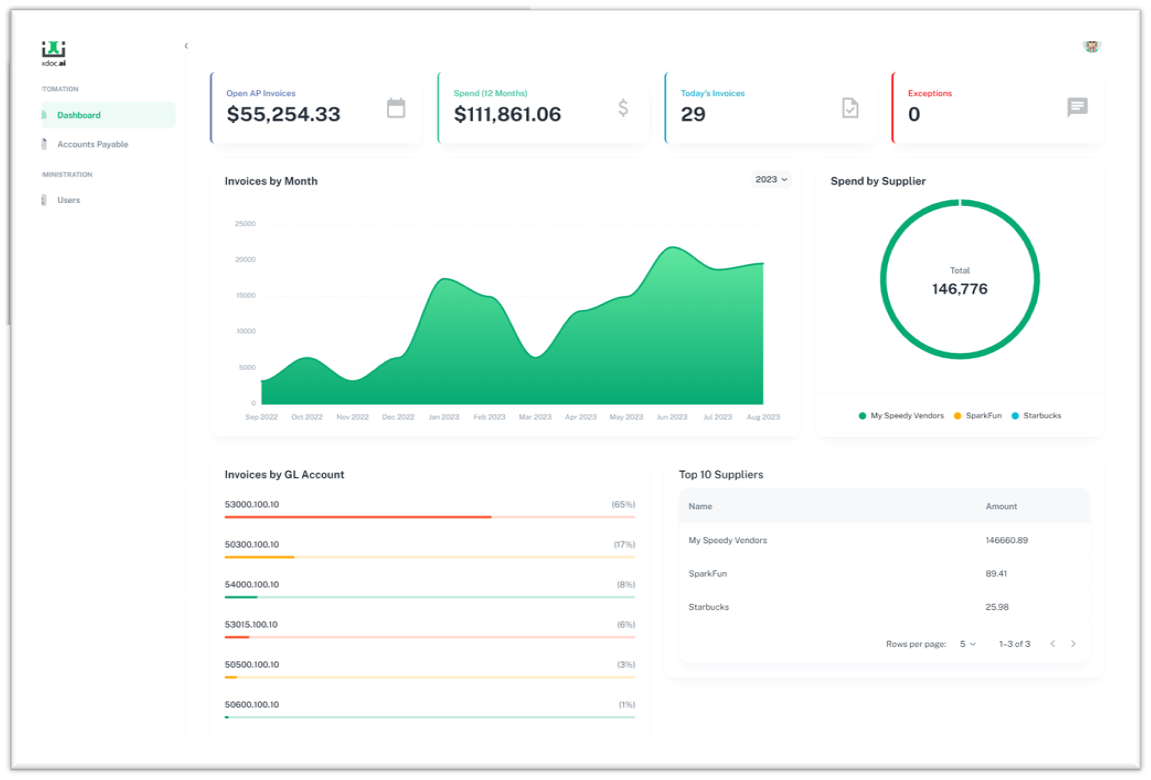1151x780 pixels.
Task: Click the calendar icon on Open AP Invoices
Action: (x=396, y=108)
